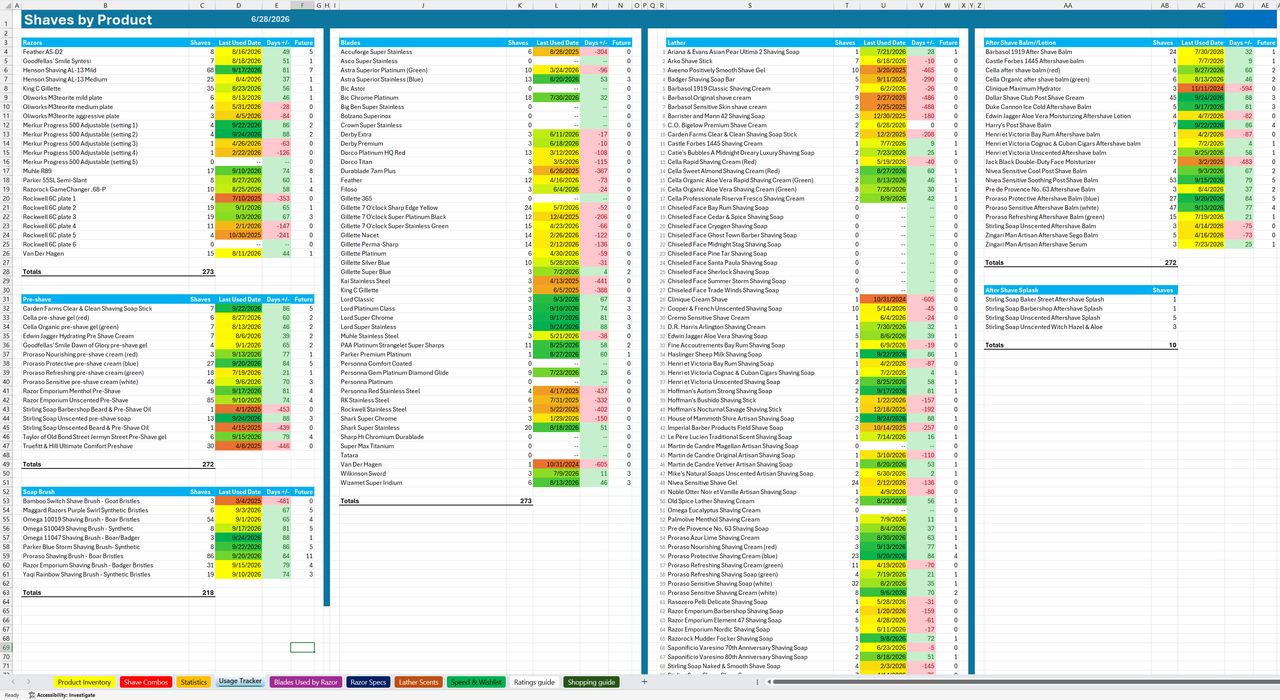The height and width of the screenshot is (700, 1280).
Task: Select 'Old Spice Lather Shaving Cream' cell
Action: click(x=749, y=501)
